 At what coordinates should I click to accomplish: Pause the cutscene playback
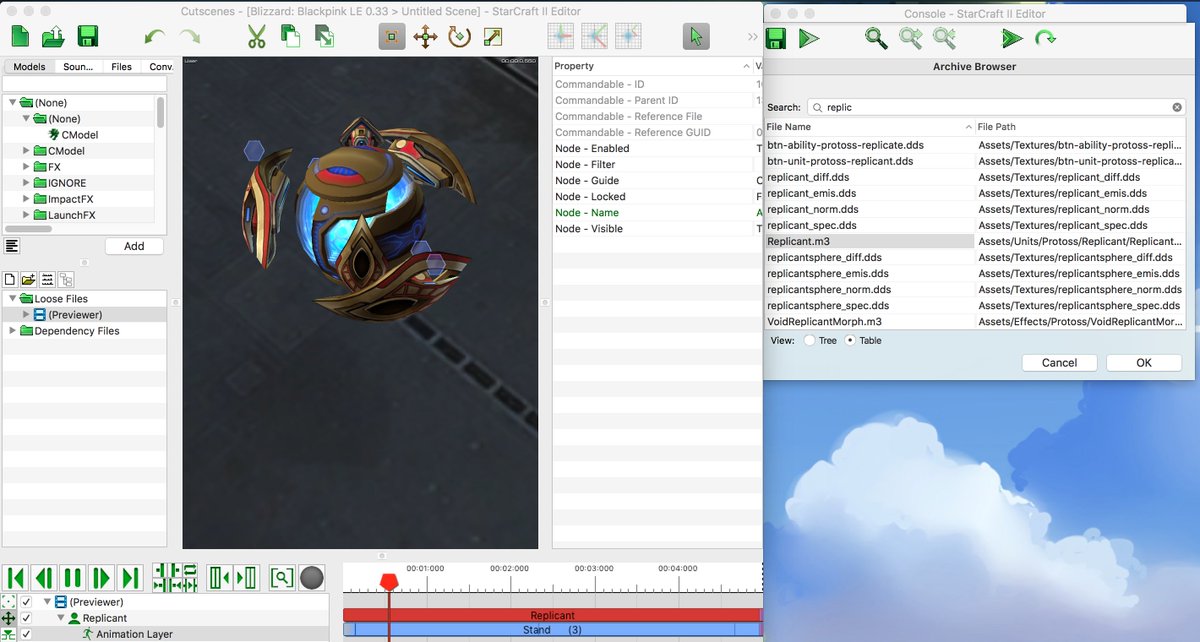click(x=72, y=577)
